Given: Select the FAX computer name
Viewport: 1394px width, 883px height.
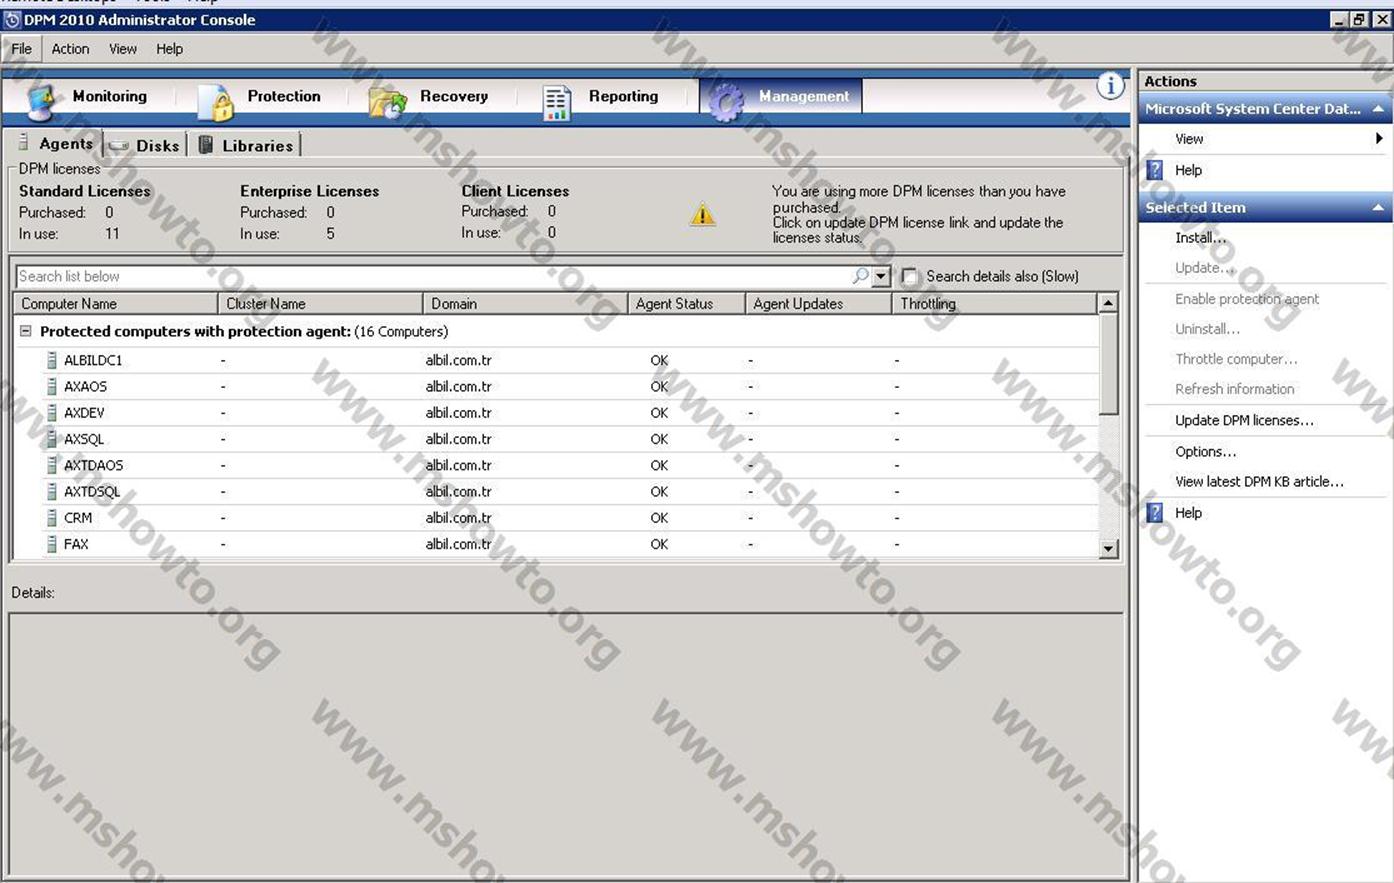Looking at the screenshot, I should [76, 544].
